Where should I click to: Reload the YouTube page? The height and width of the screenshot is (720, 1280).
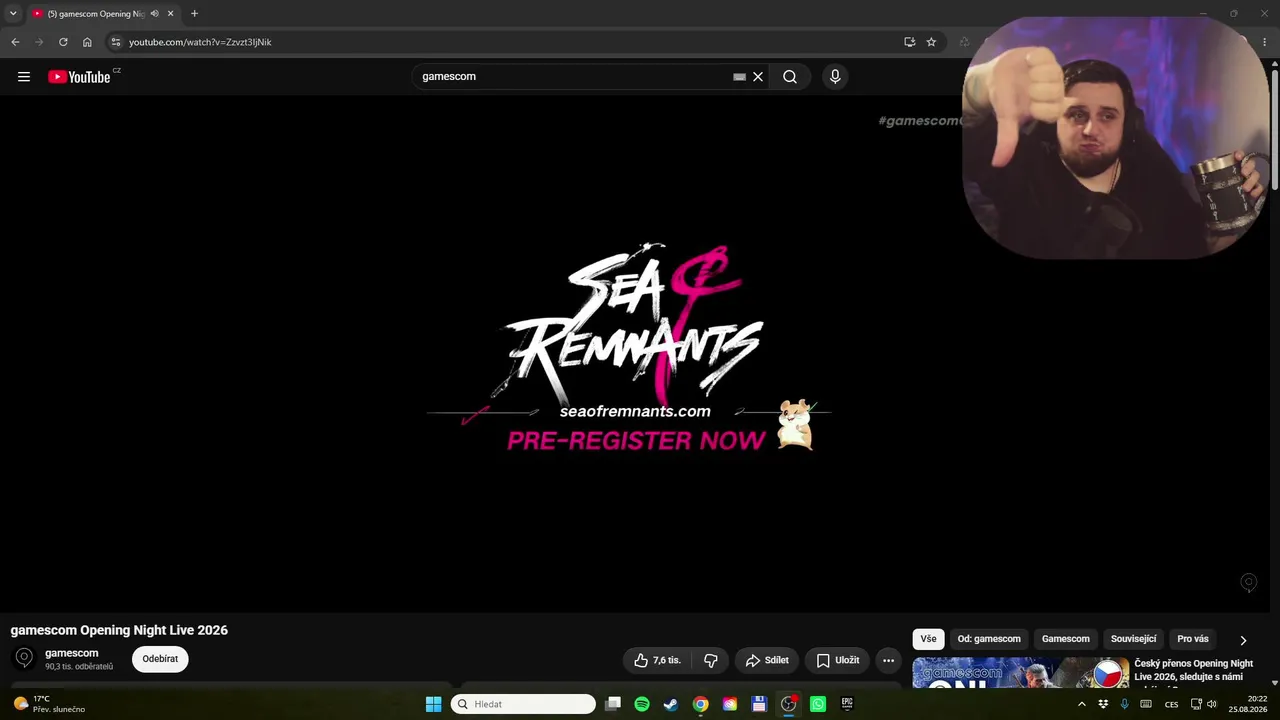[x=63, y=42]
